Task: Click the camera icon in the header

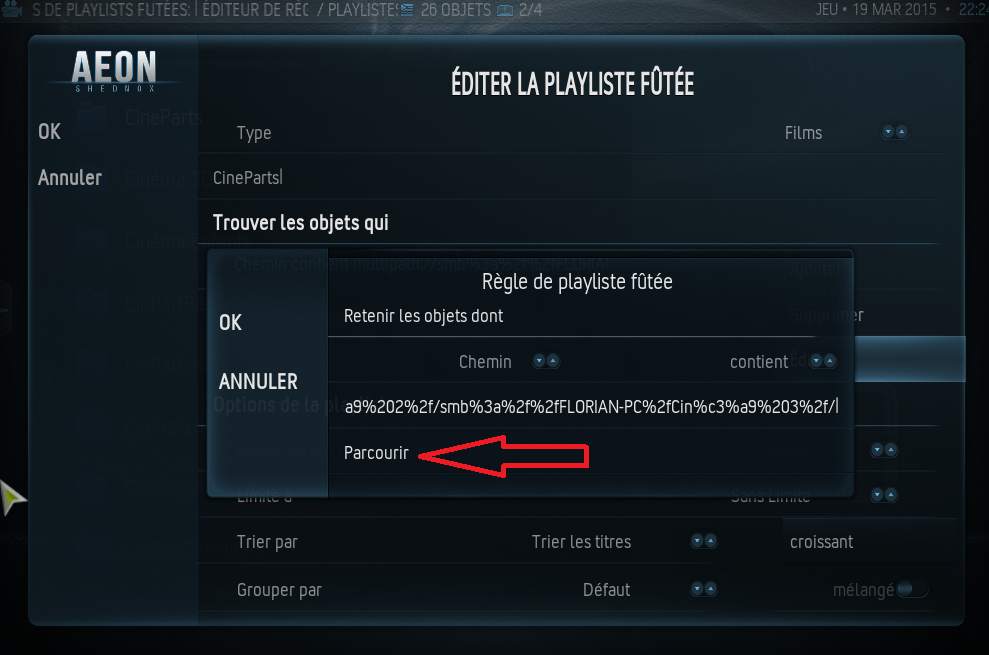Action: point(13,9)
